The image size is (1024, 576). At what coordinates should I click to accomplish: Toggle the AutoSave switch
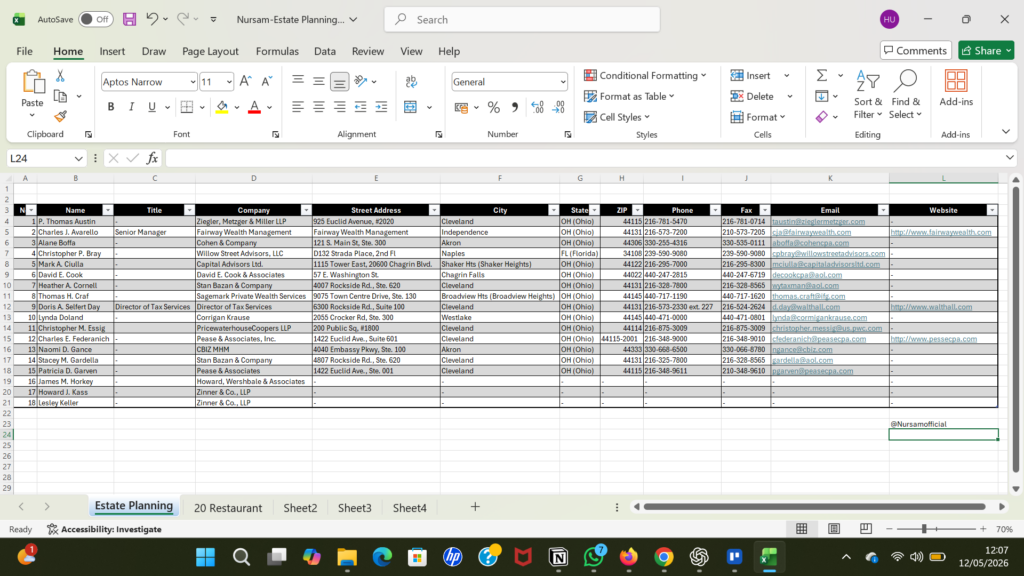(95, 20)
